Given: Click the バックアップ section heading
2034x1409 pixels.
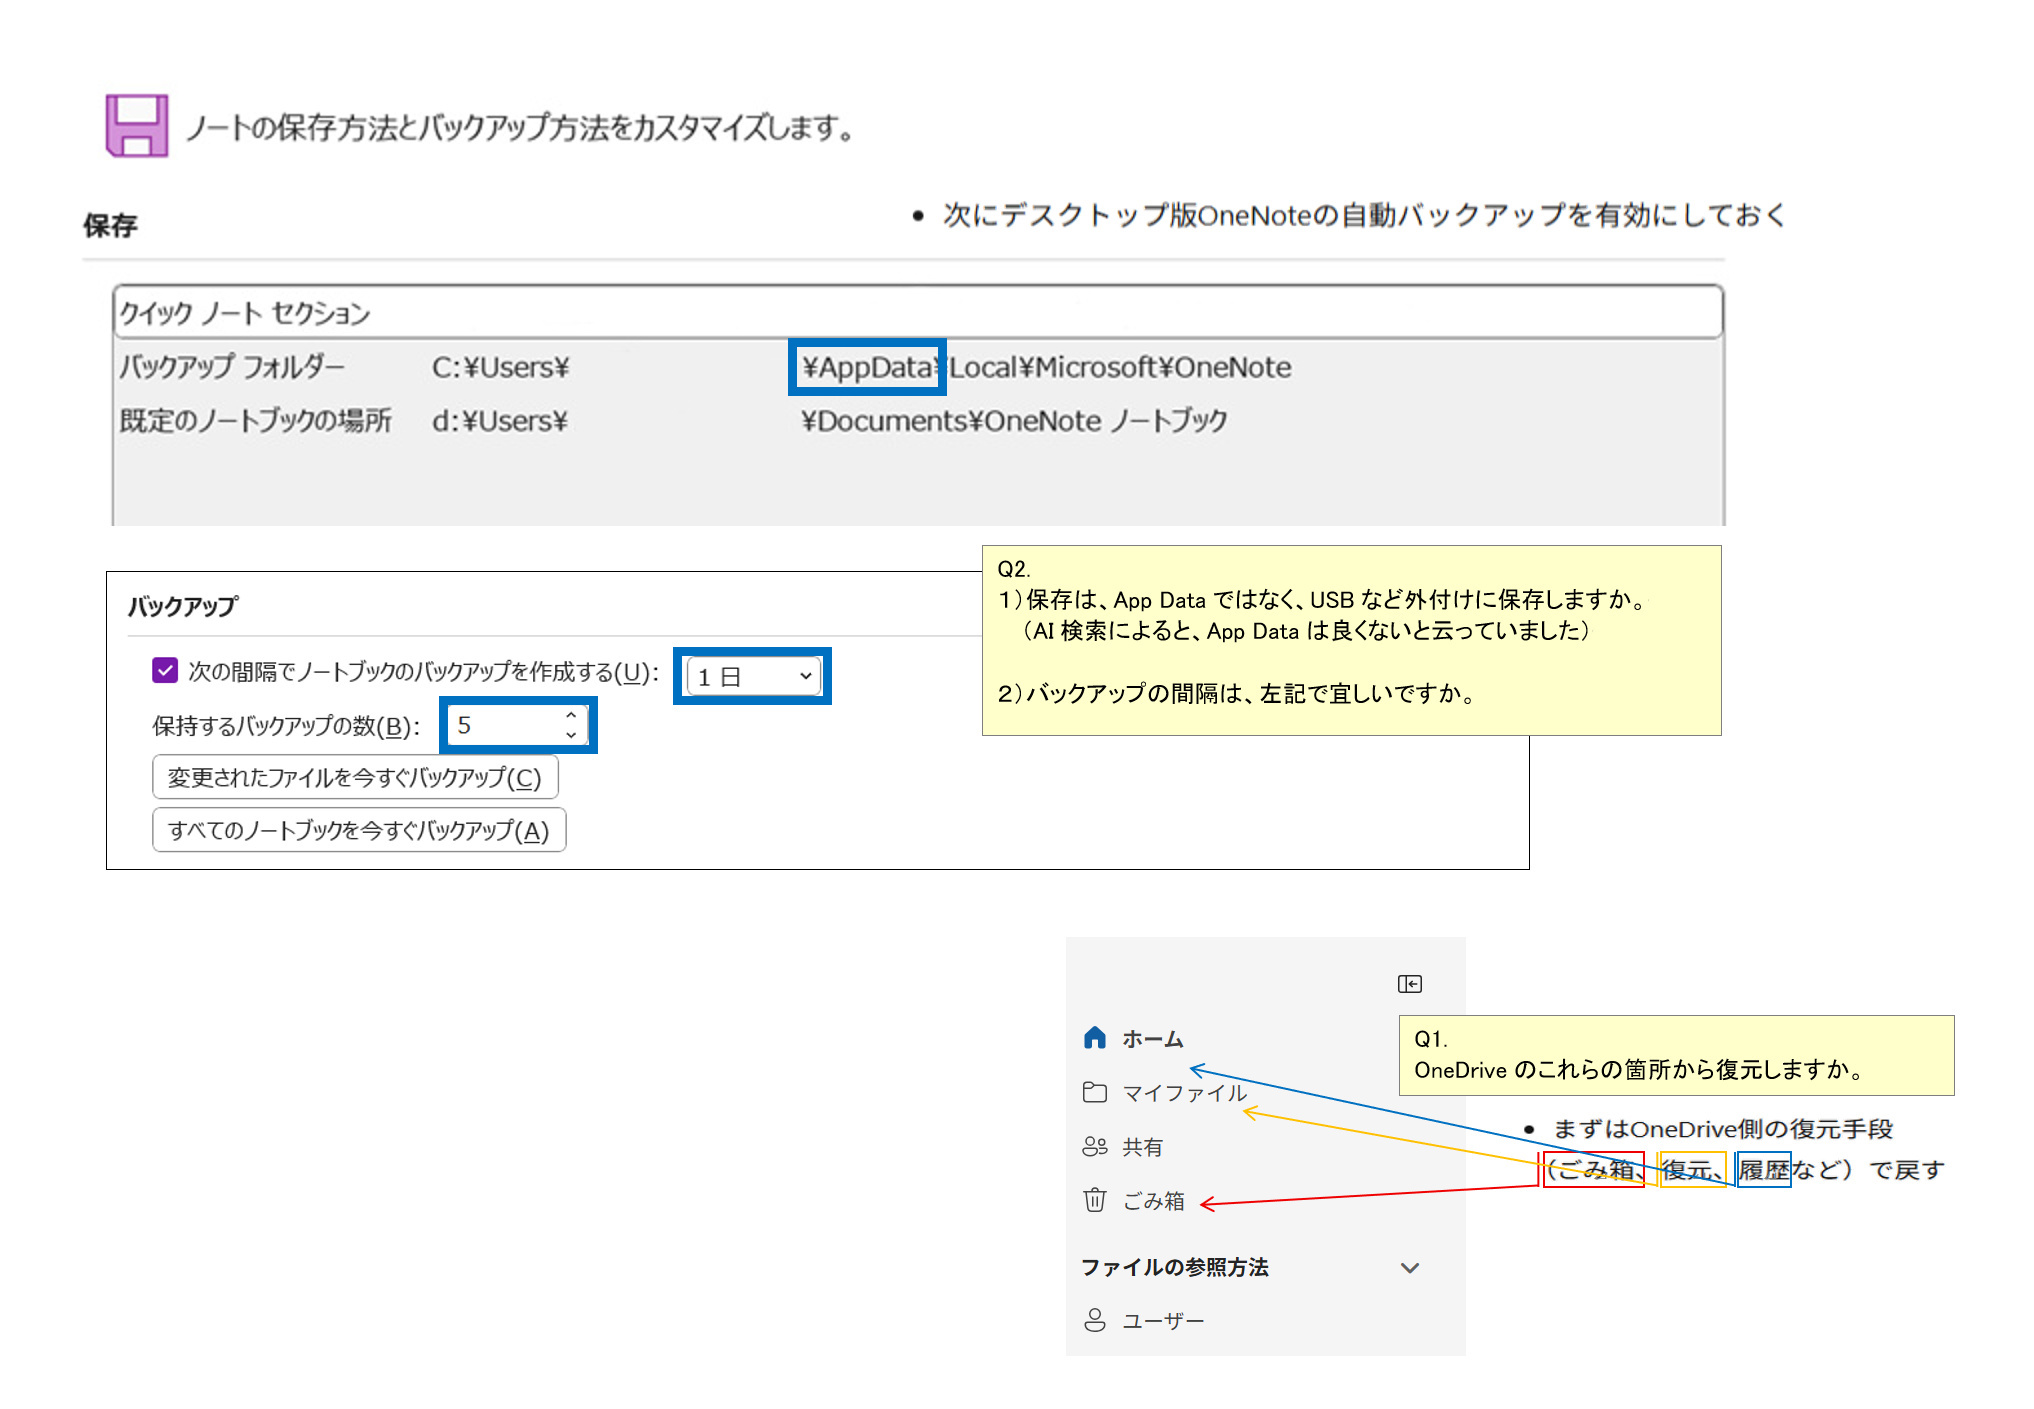Looking at the screenshot, I should pos(183,606).
